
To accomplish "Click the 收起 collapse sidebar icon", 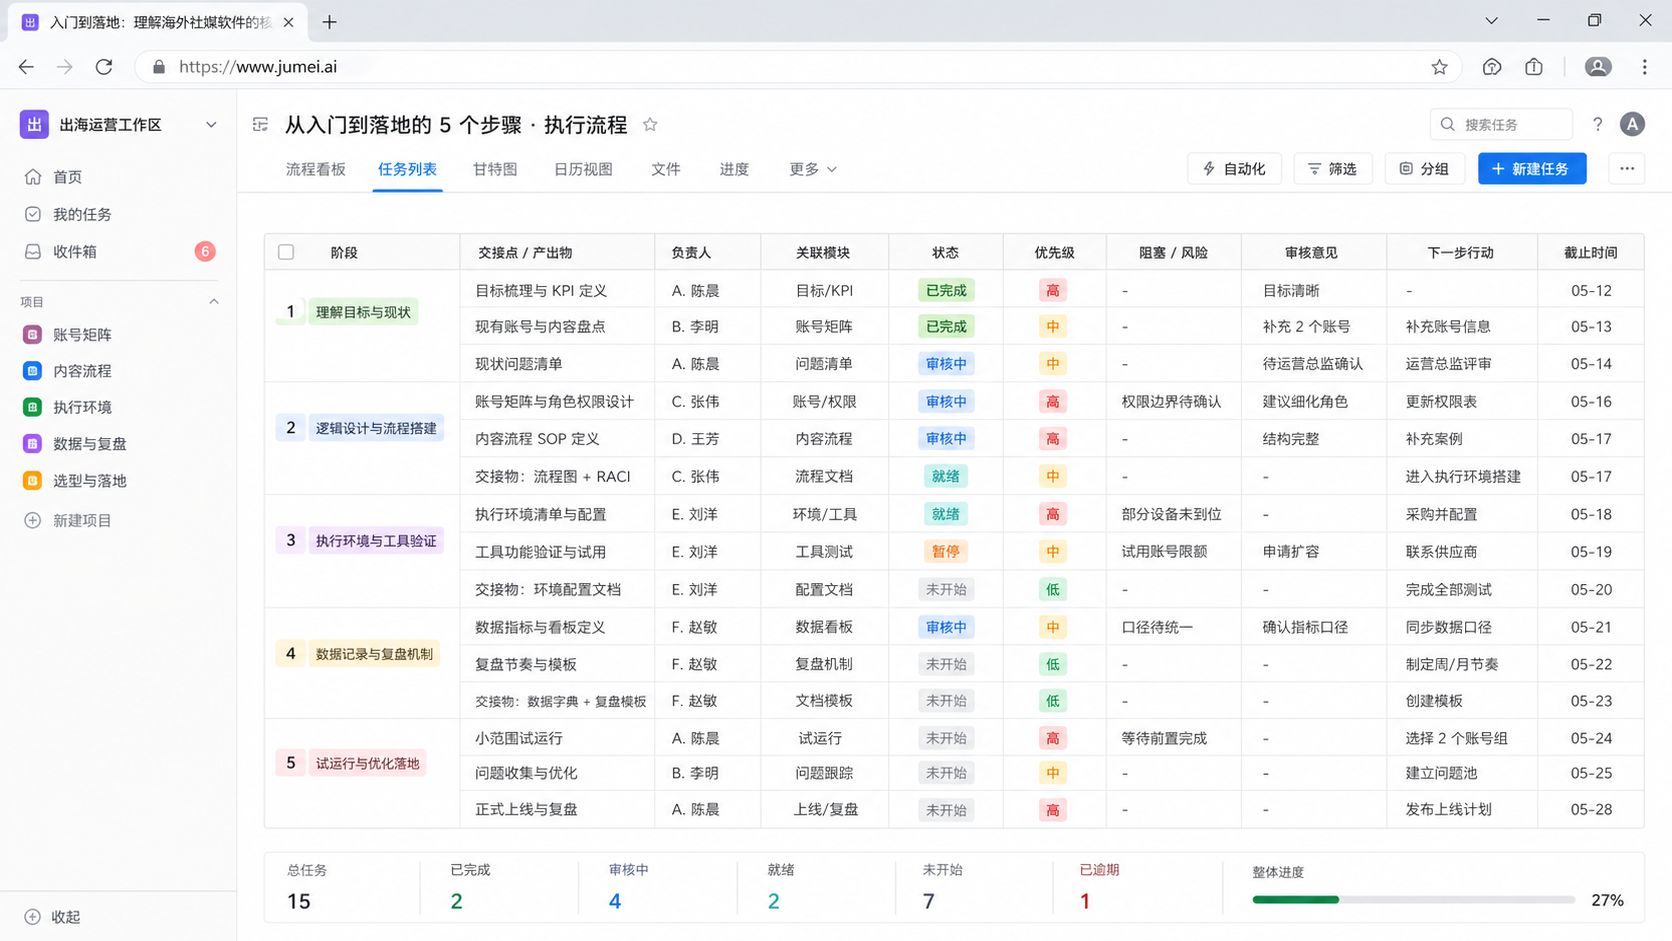I will pos(33,917).
